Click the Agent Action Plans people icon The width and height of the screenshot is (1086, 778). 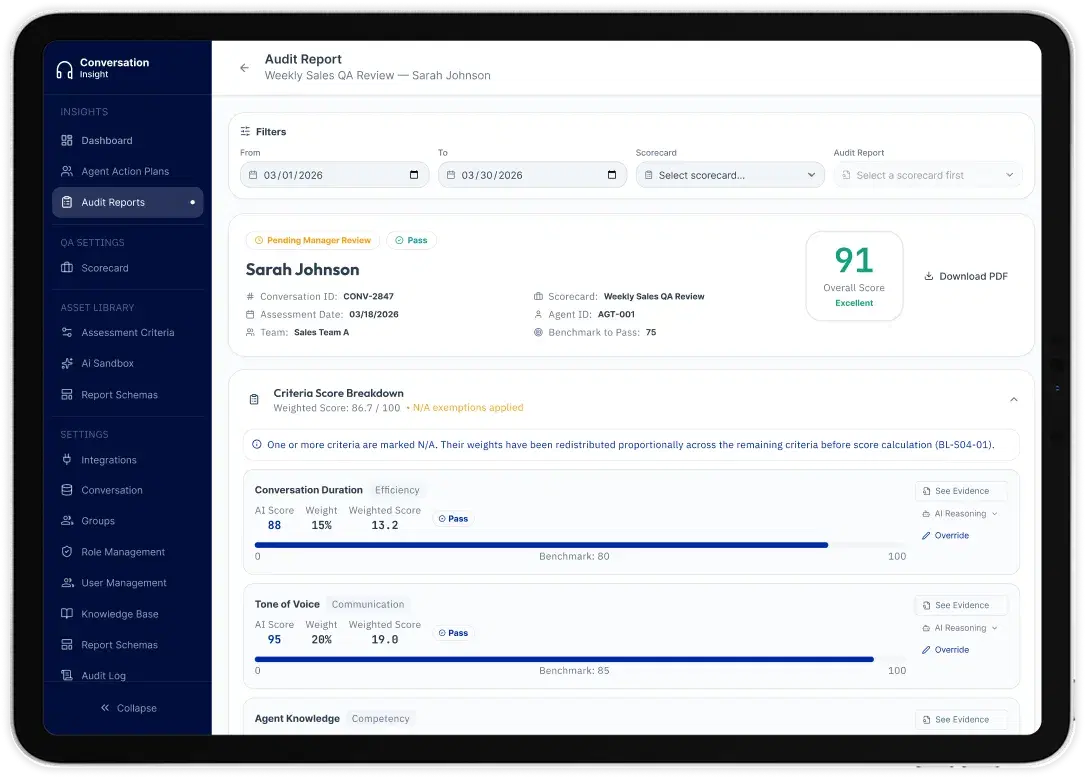pos(66,171)
